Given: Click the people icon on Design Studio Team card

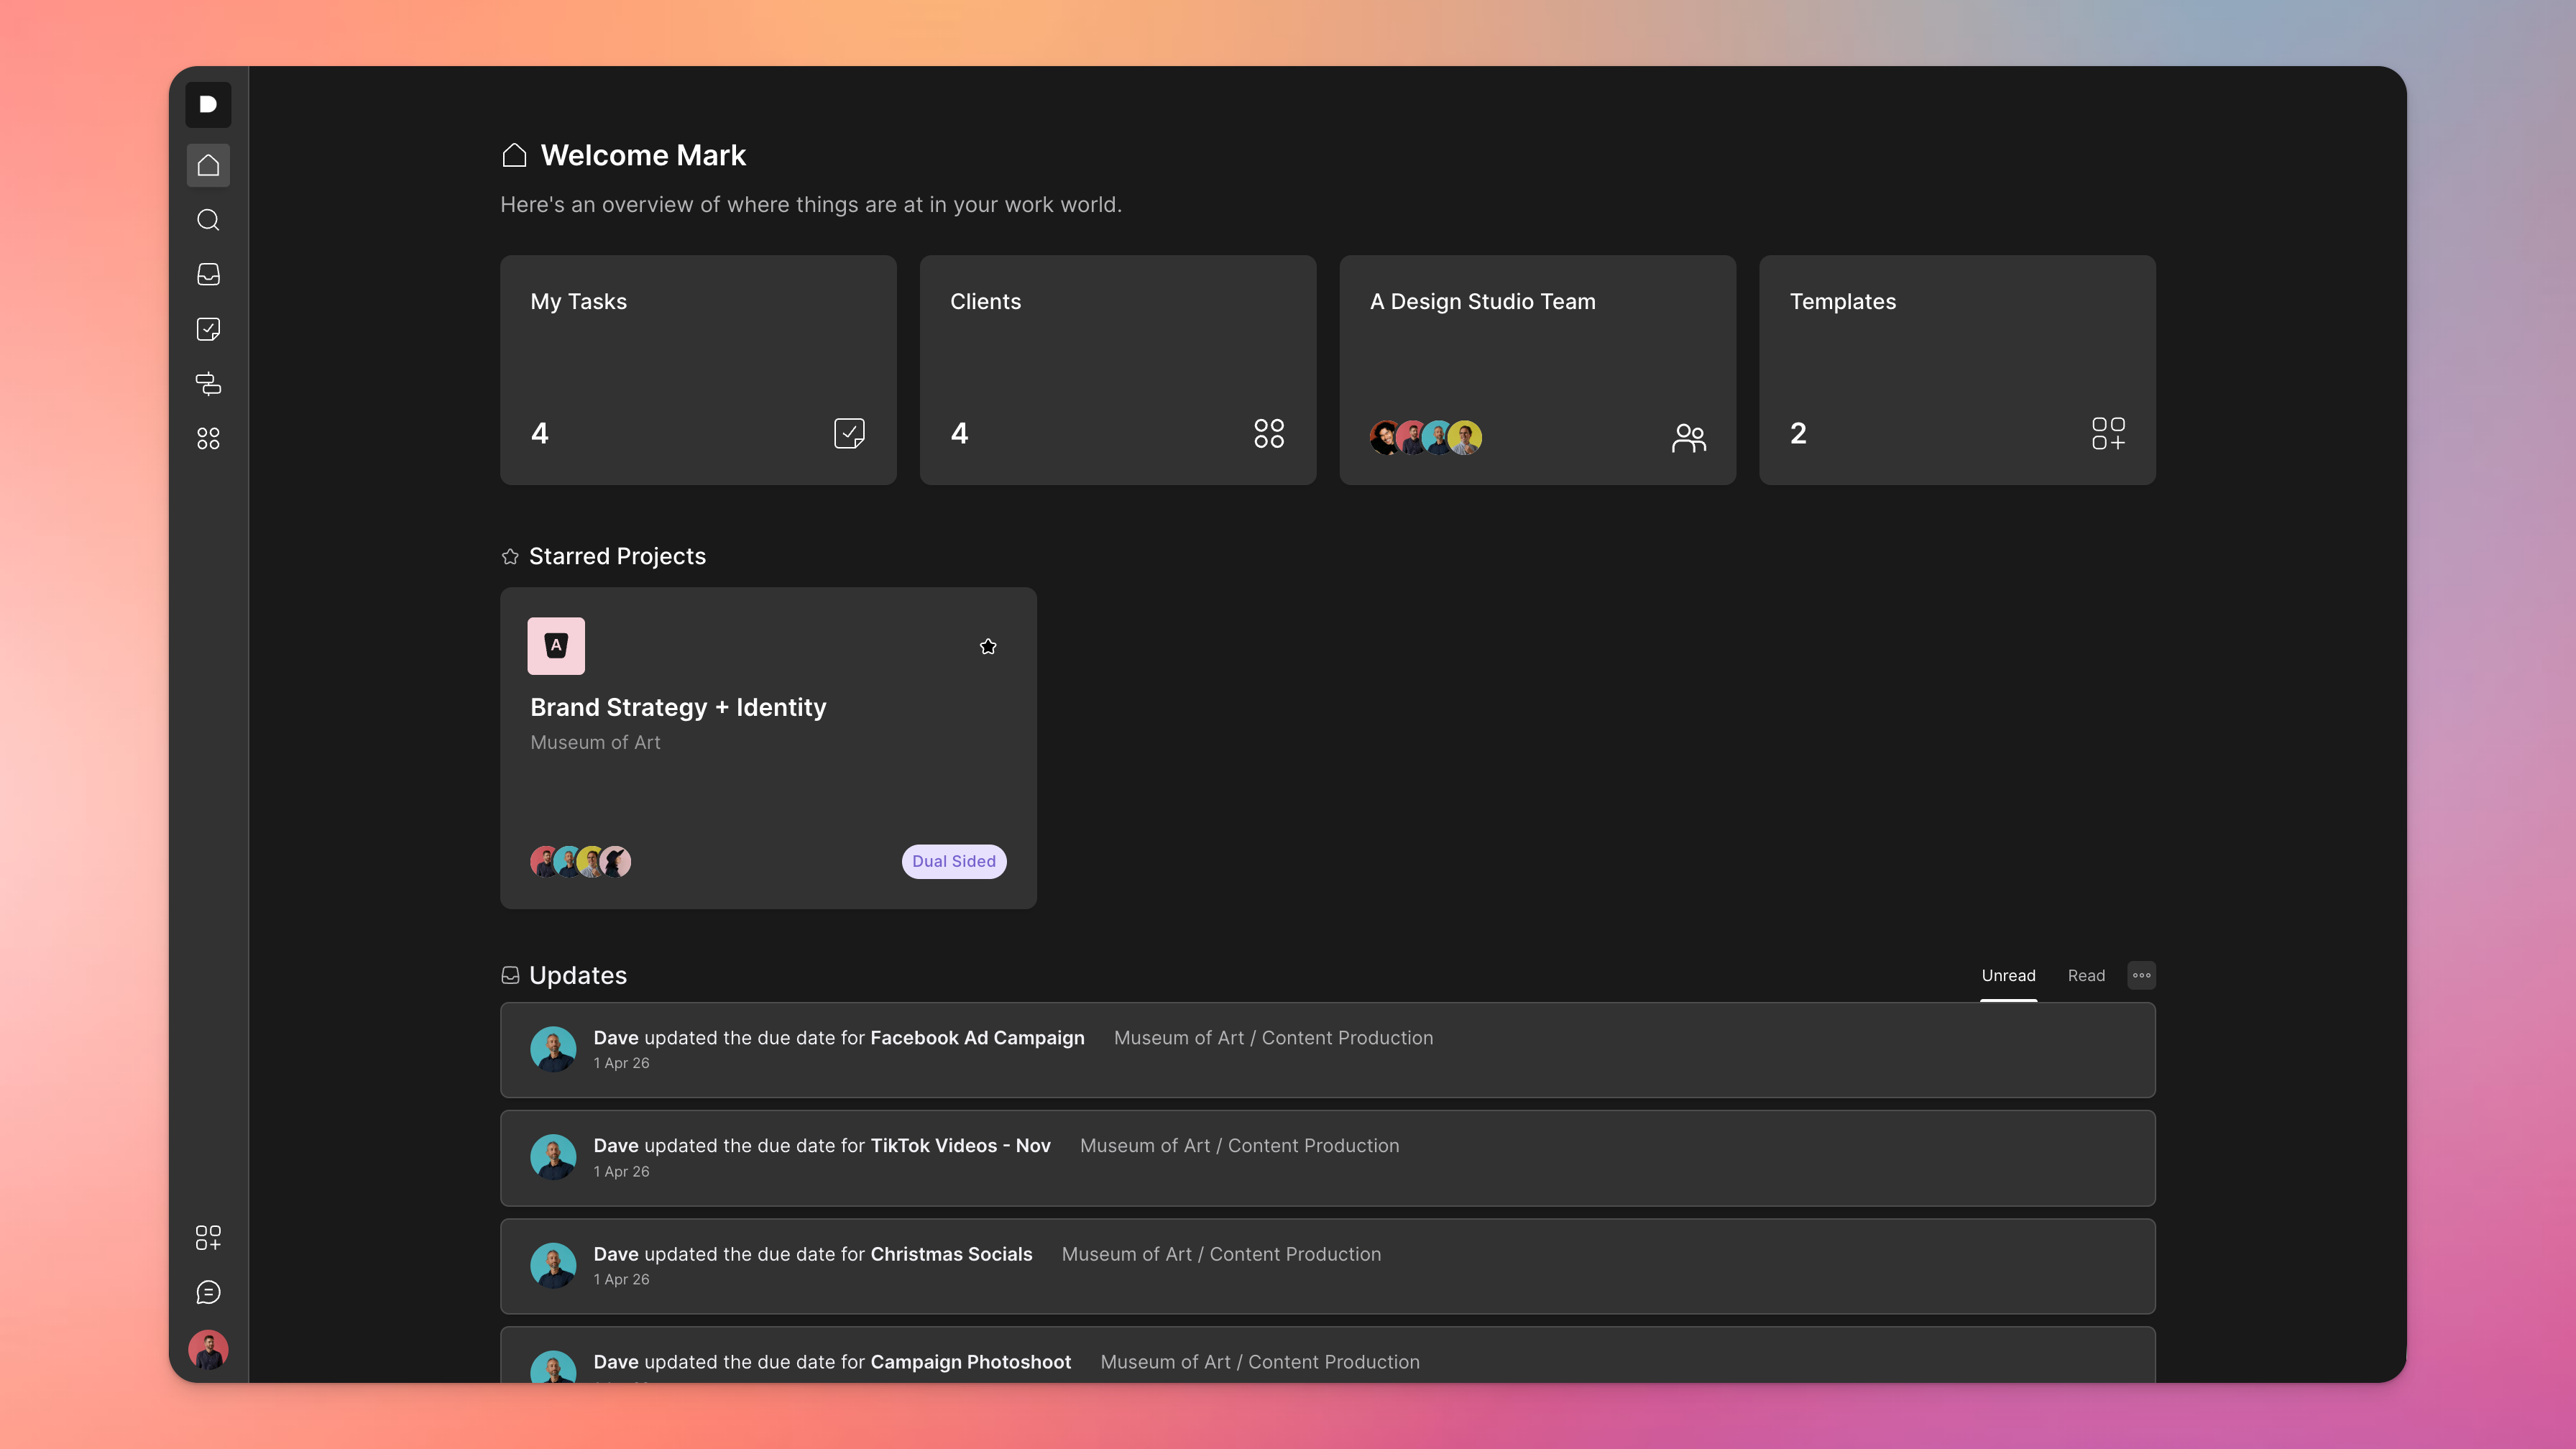Looking at the screenshot, I should coord(1689,437).
